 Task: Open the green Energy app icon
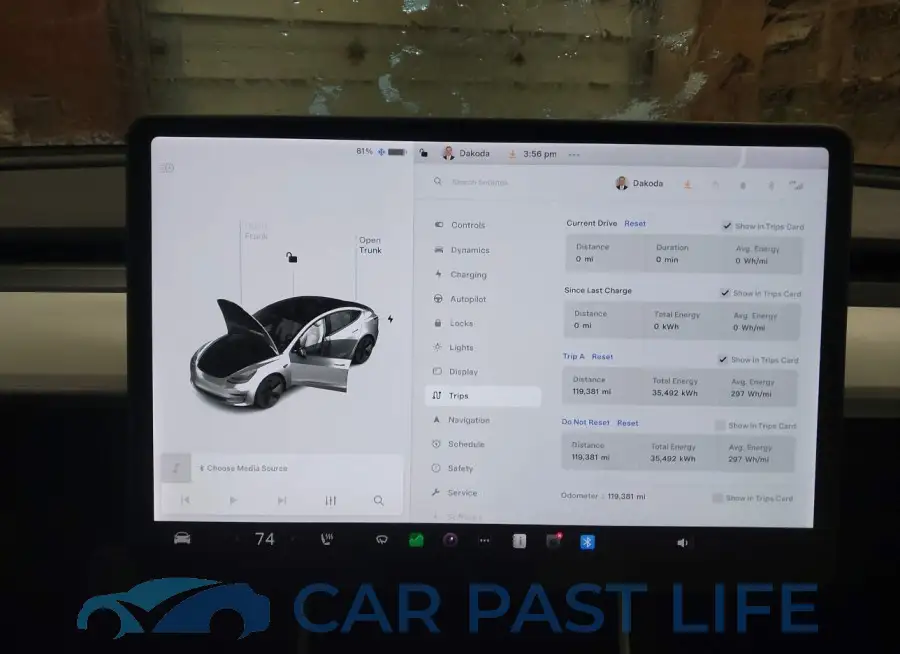416,540
